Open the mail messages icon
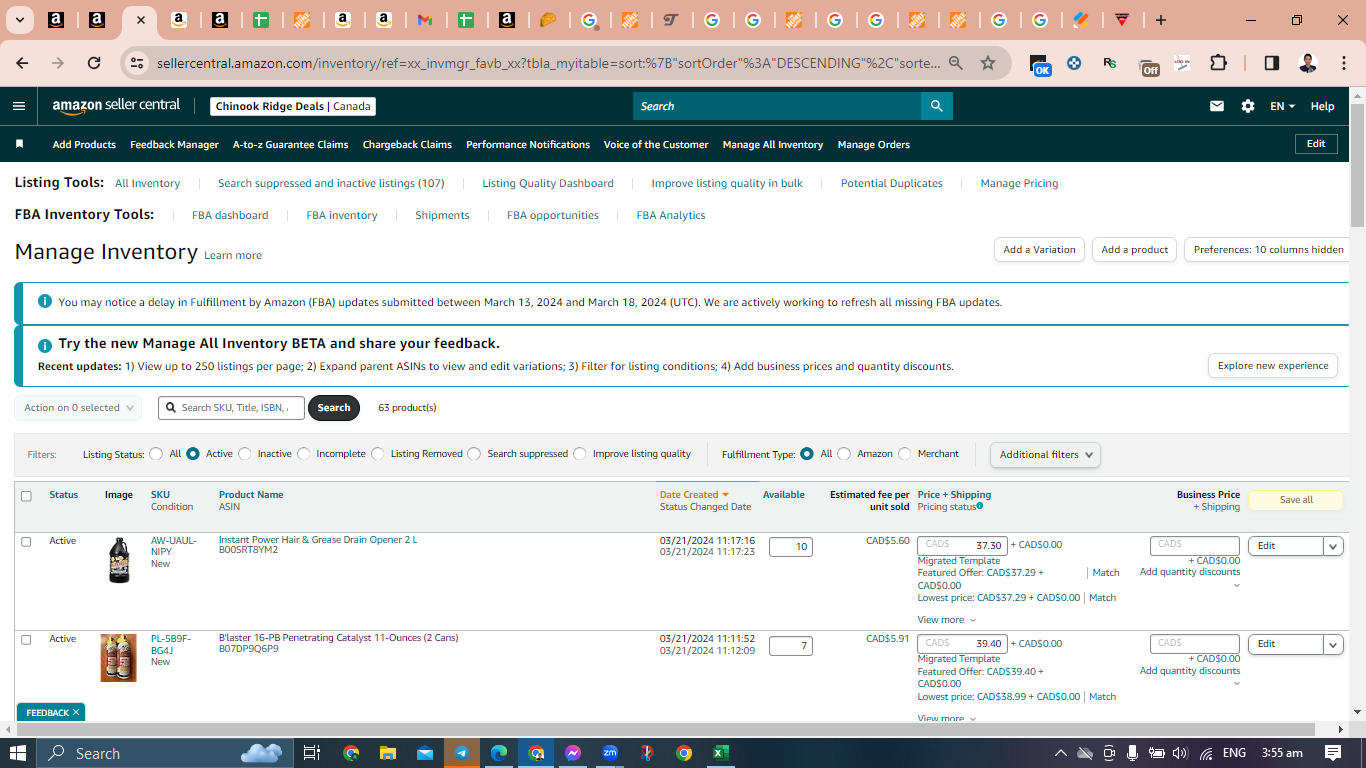 pyautogui.click(x=1217, y=106)
